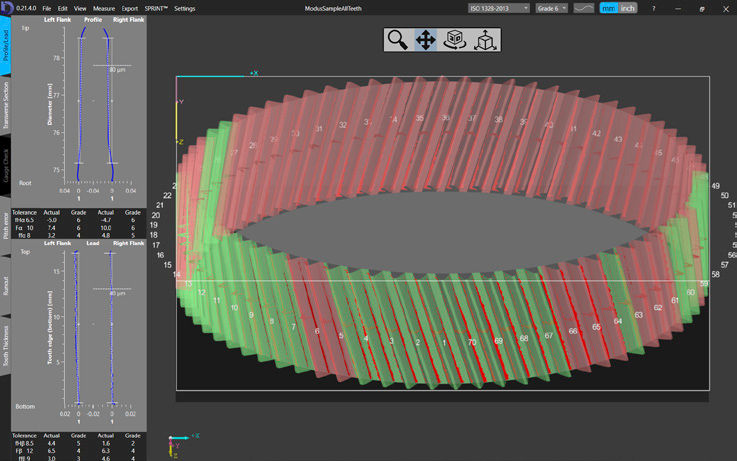Open the Settings menu
Screen dimensions: 737x461
click(184, 8)
